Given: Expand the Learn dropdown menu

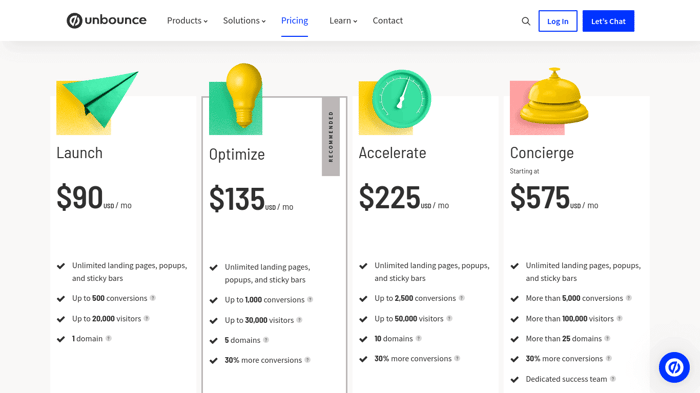Looking at the screenshot, I should (343, 21).
